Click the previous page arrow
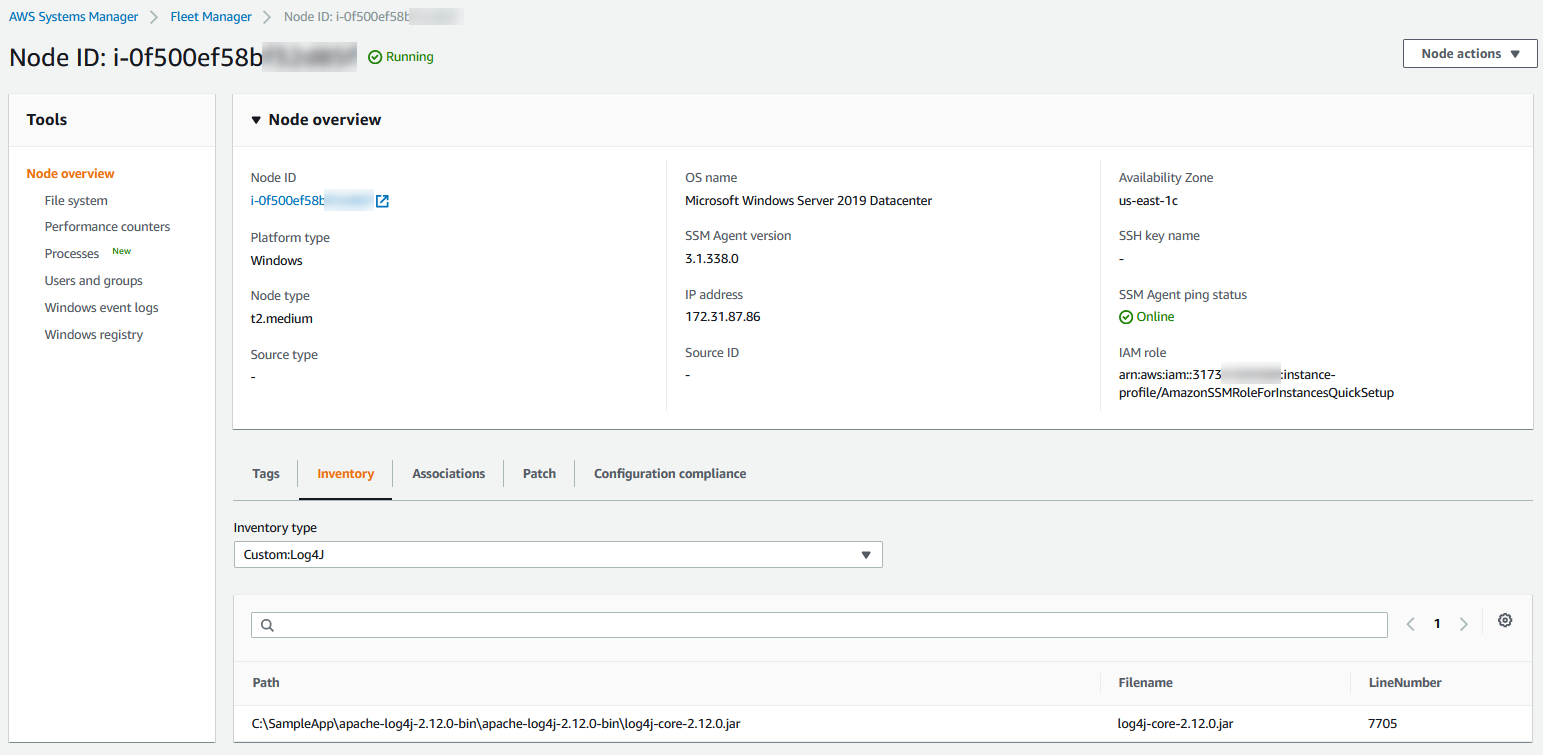 coord(1410,623)
